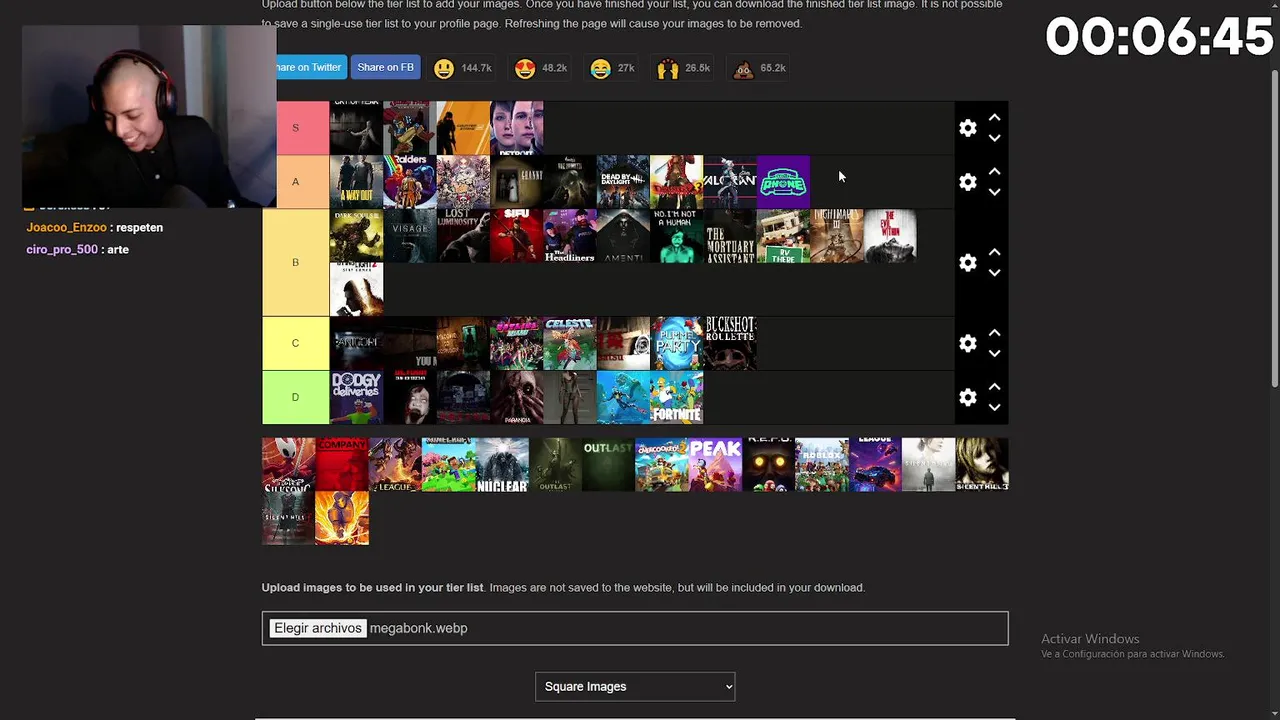Move the B tier row up with arrow
1280x720 pixels.
pyautogui.click(x=994, y=252)
